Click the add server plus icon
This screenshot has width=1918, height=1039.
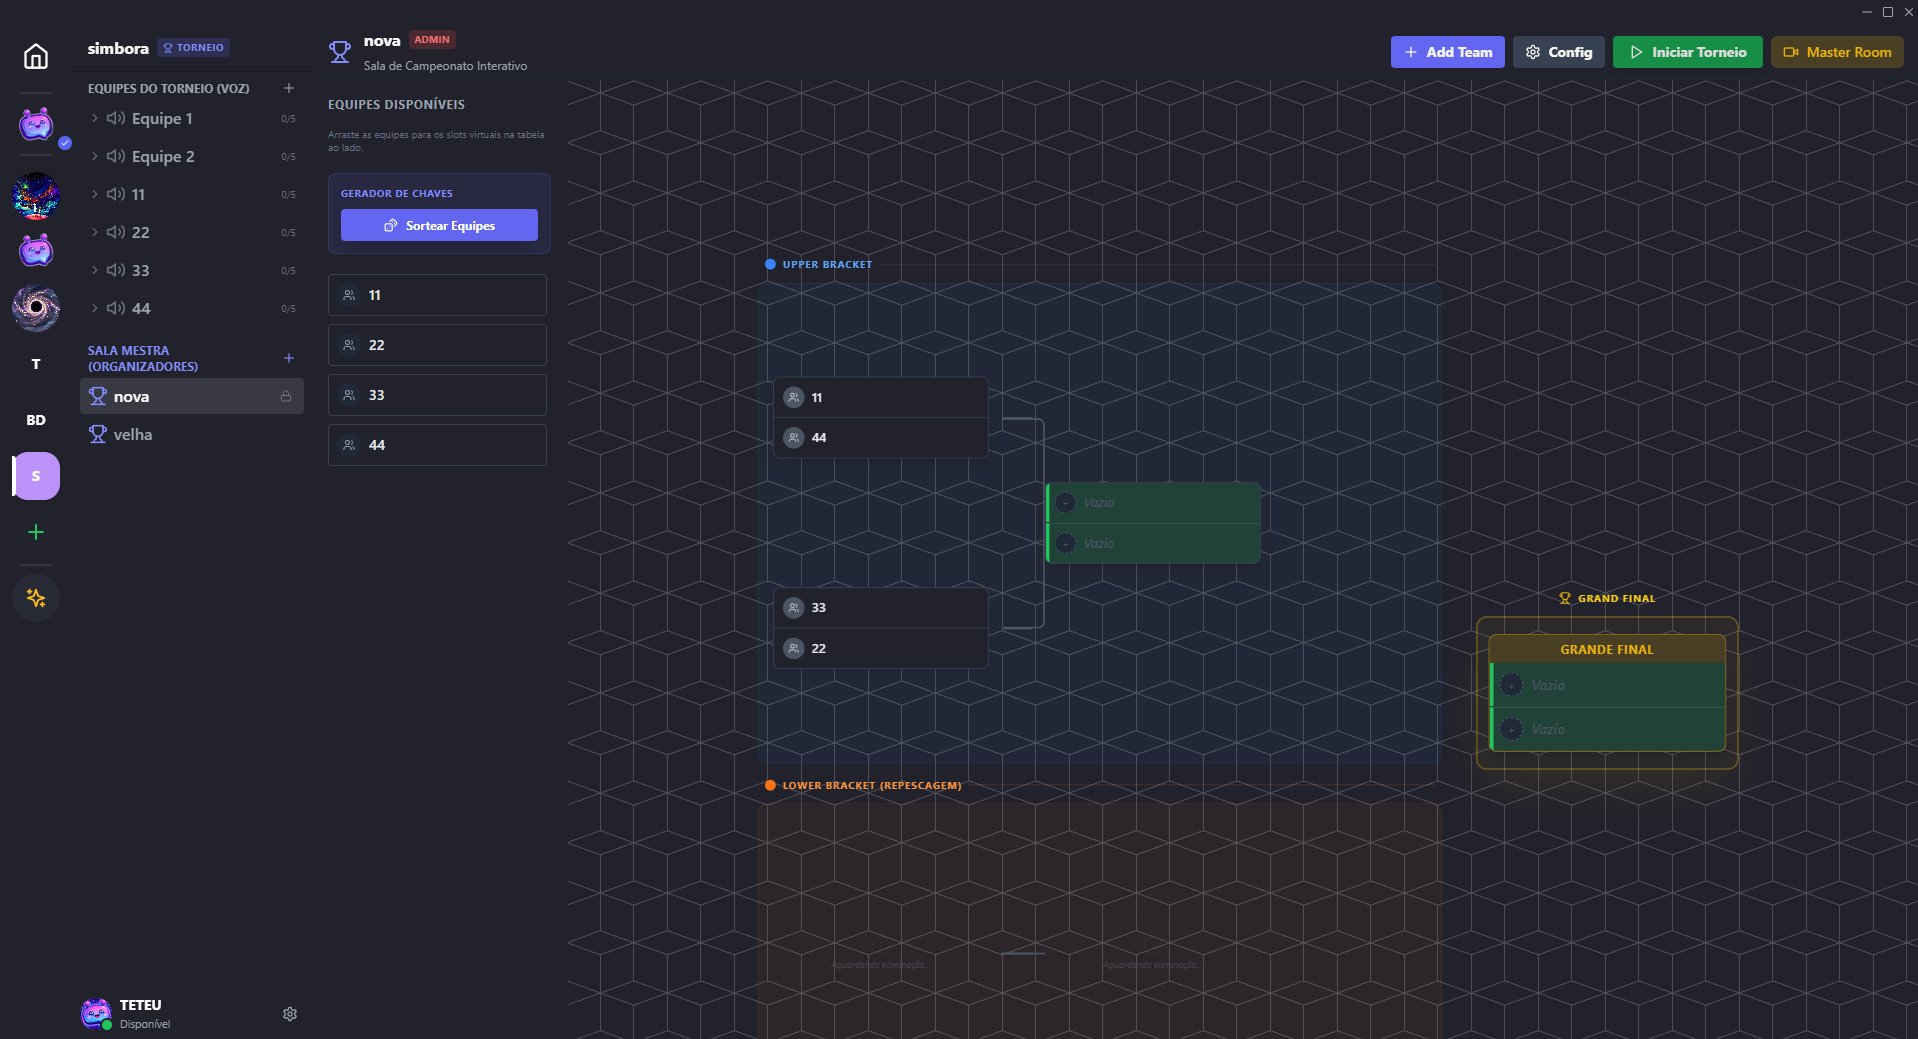point(36,532)
